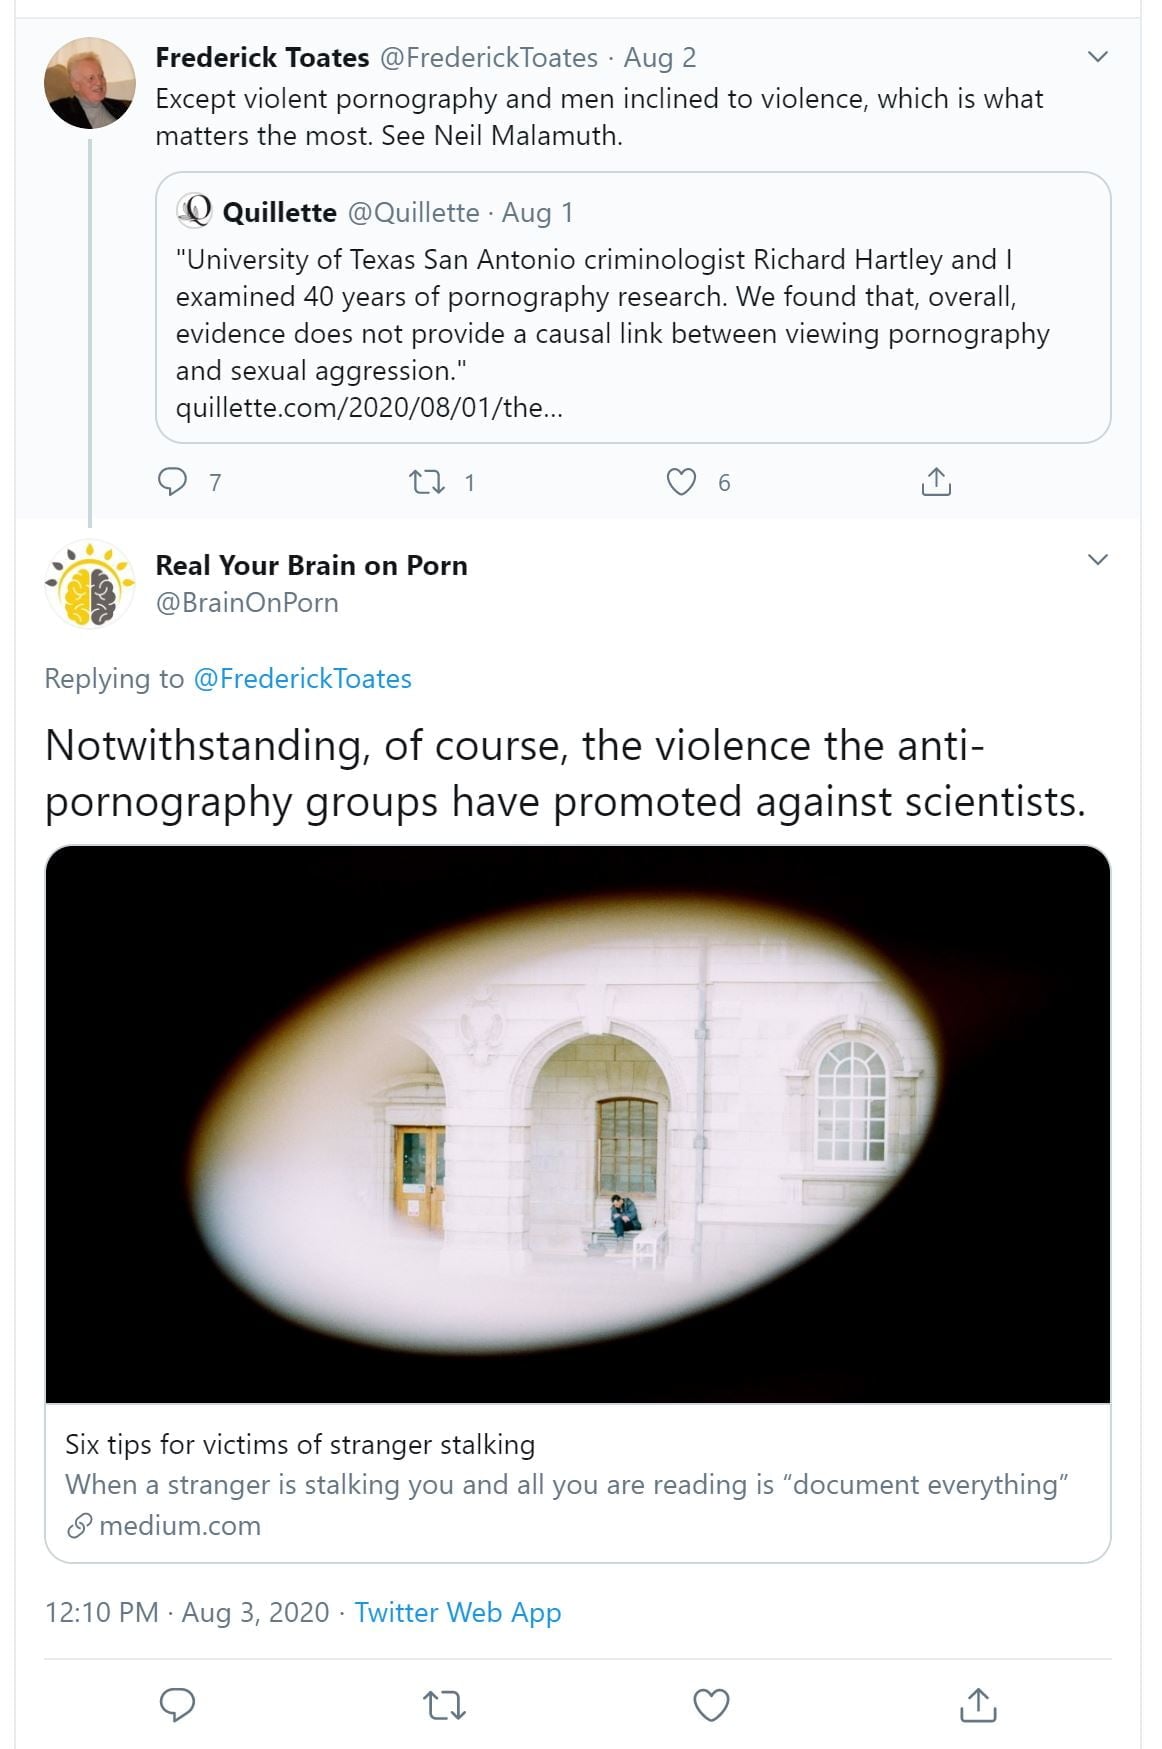Image resolution: width=1162 pixels, height=1749 pixels.
Task: Like the BrainOnPorn tweet
Action: (x=711, y=1704)
